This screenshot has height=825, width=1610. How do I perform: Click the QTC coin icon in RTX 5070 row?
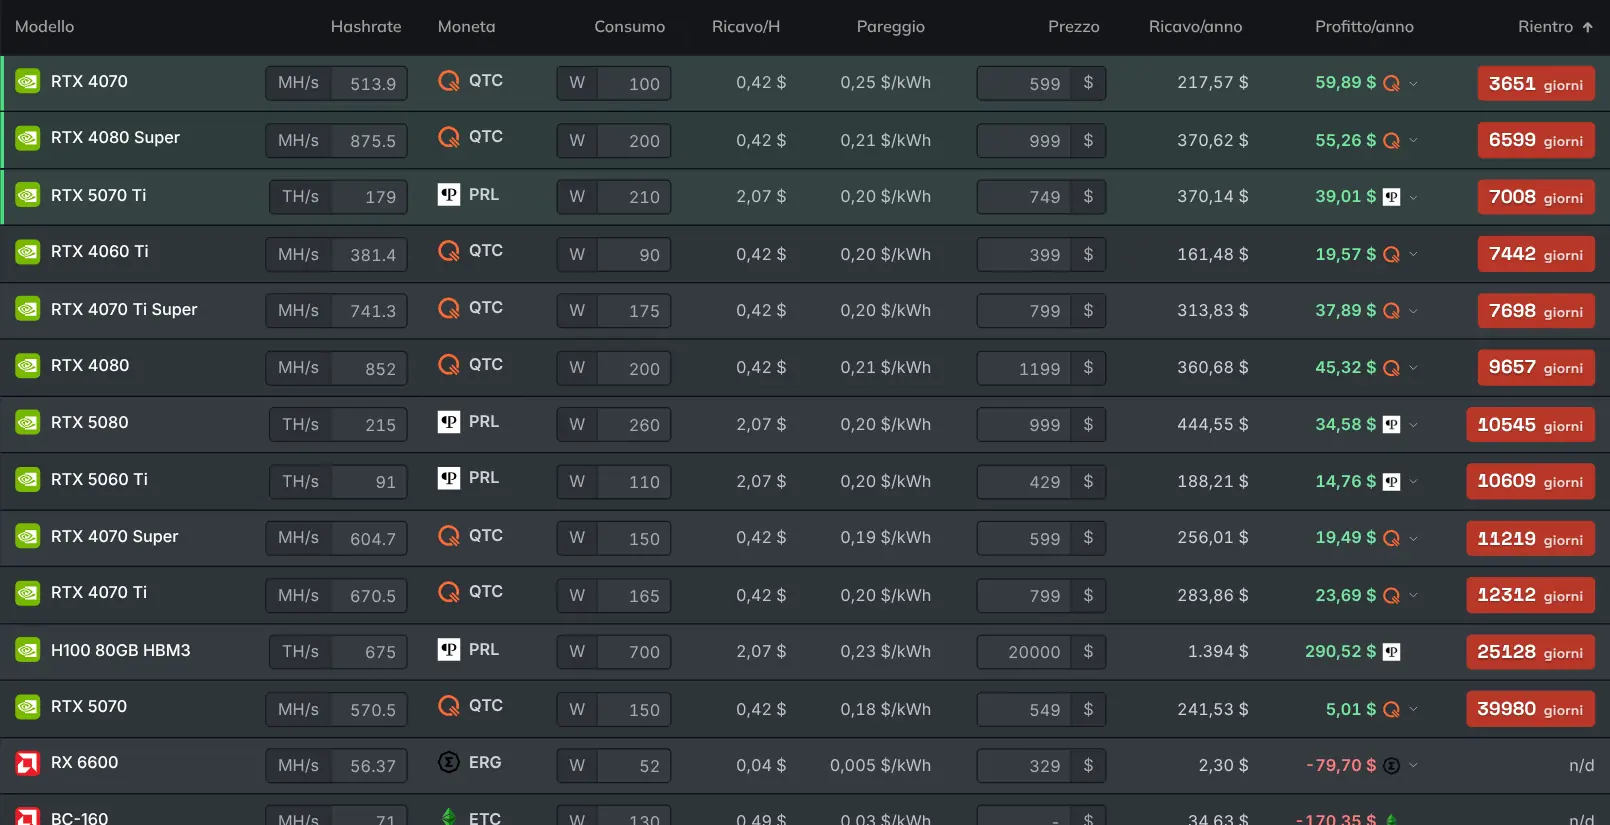click(449, 706)
